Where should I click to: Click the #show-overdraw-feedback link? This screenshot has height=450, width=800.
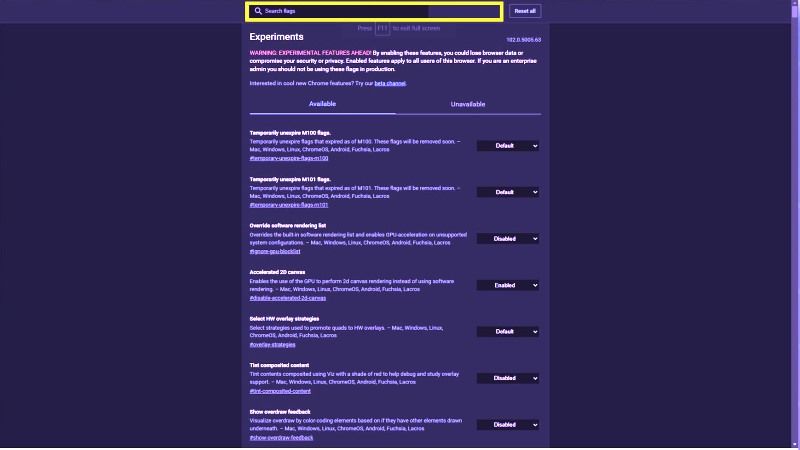[x=282, y=438]
